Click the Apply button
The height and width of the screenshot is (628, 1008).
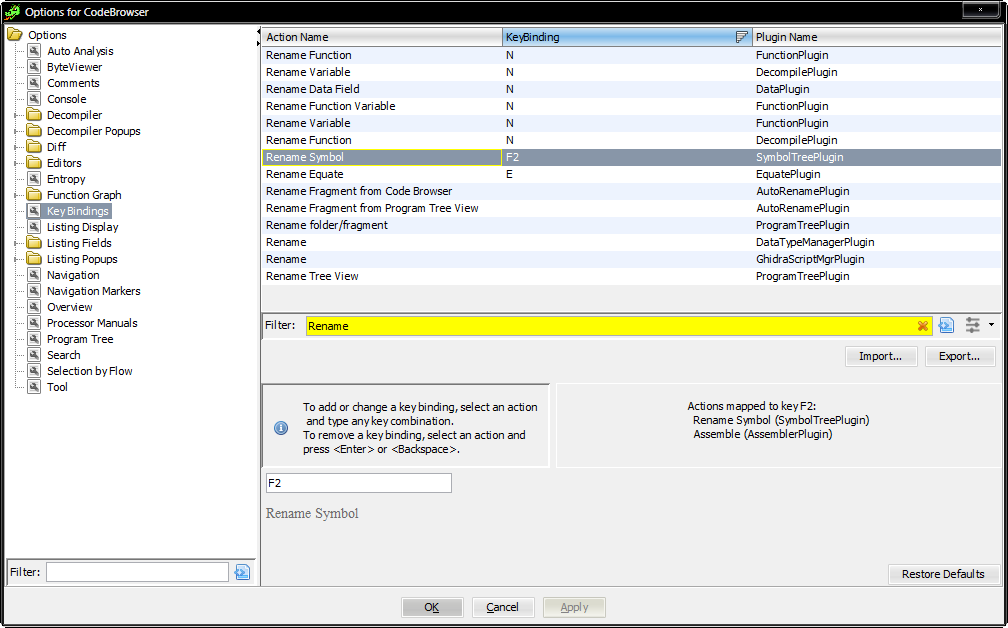pos(574,607)
